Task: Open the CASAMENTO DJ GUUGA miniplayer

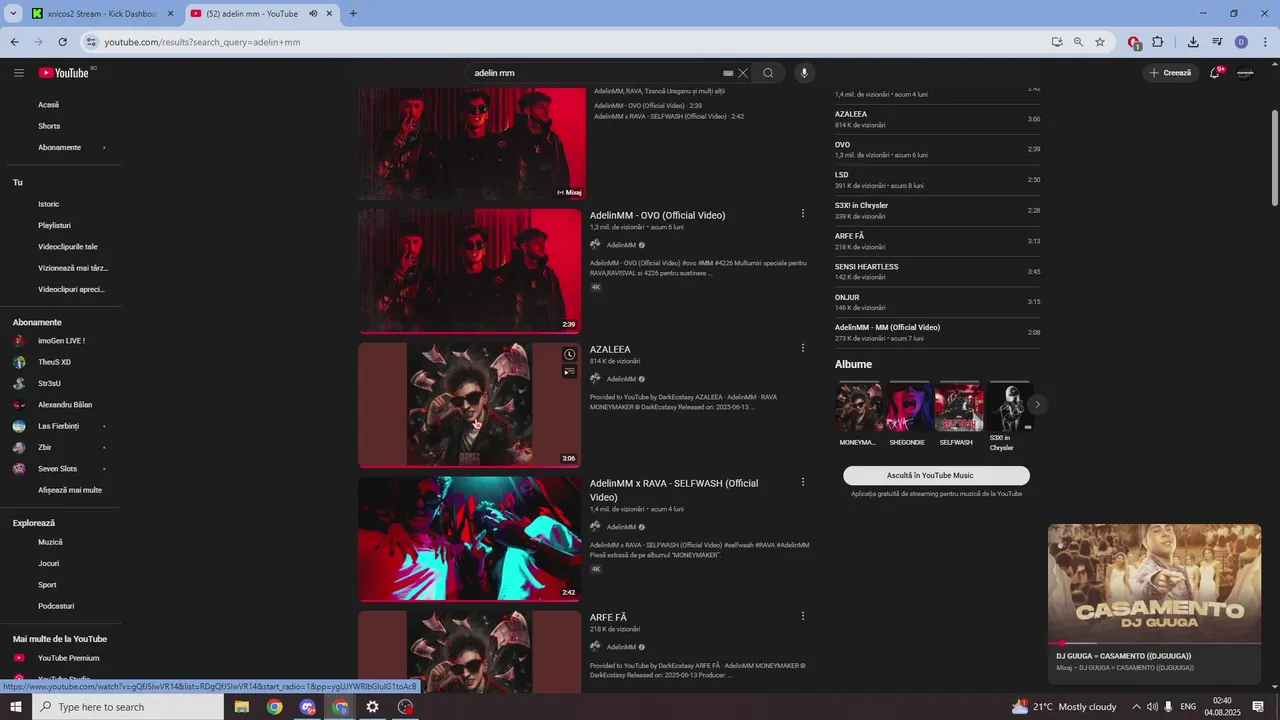Action: click(x=1154, y=584)
